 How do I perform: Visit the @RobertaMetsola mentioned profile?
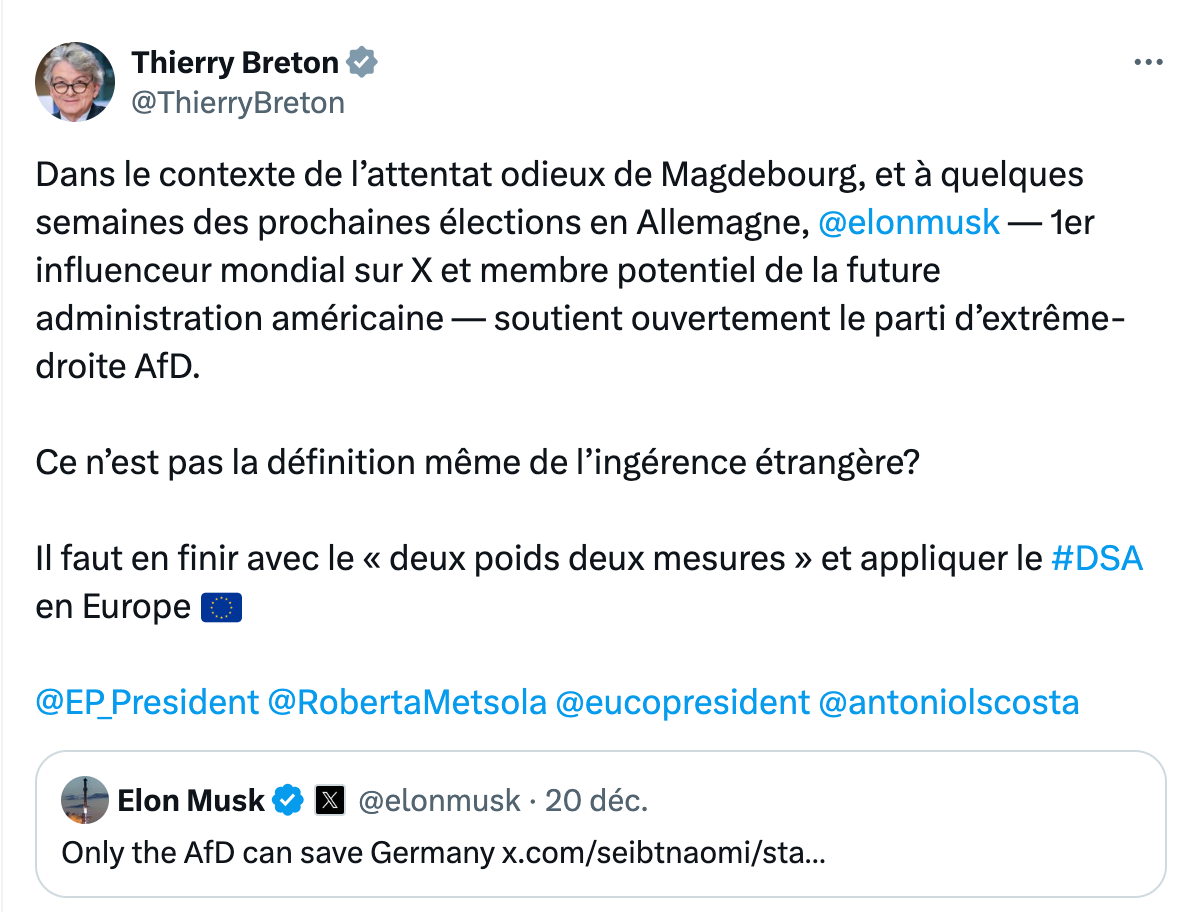pos(407,702)
